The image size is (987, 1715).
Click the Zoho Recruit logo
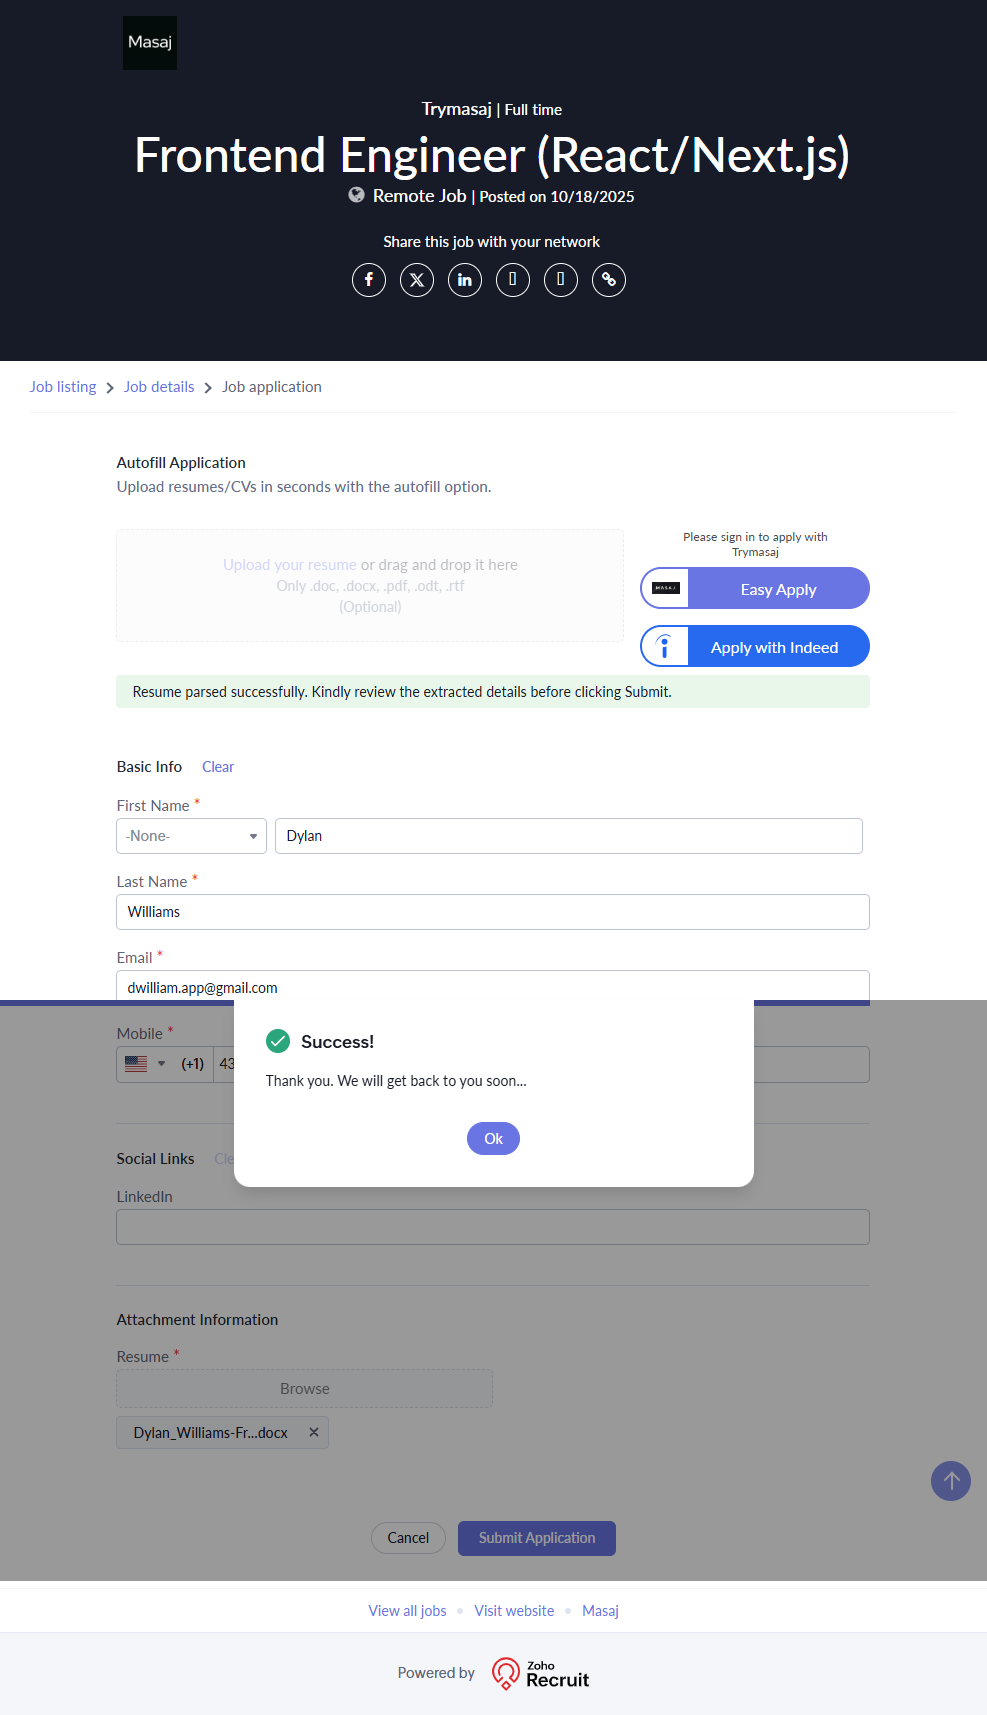(x=540, y=1673)
